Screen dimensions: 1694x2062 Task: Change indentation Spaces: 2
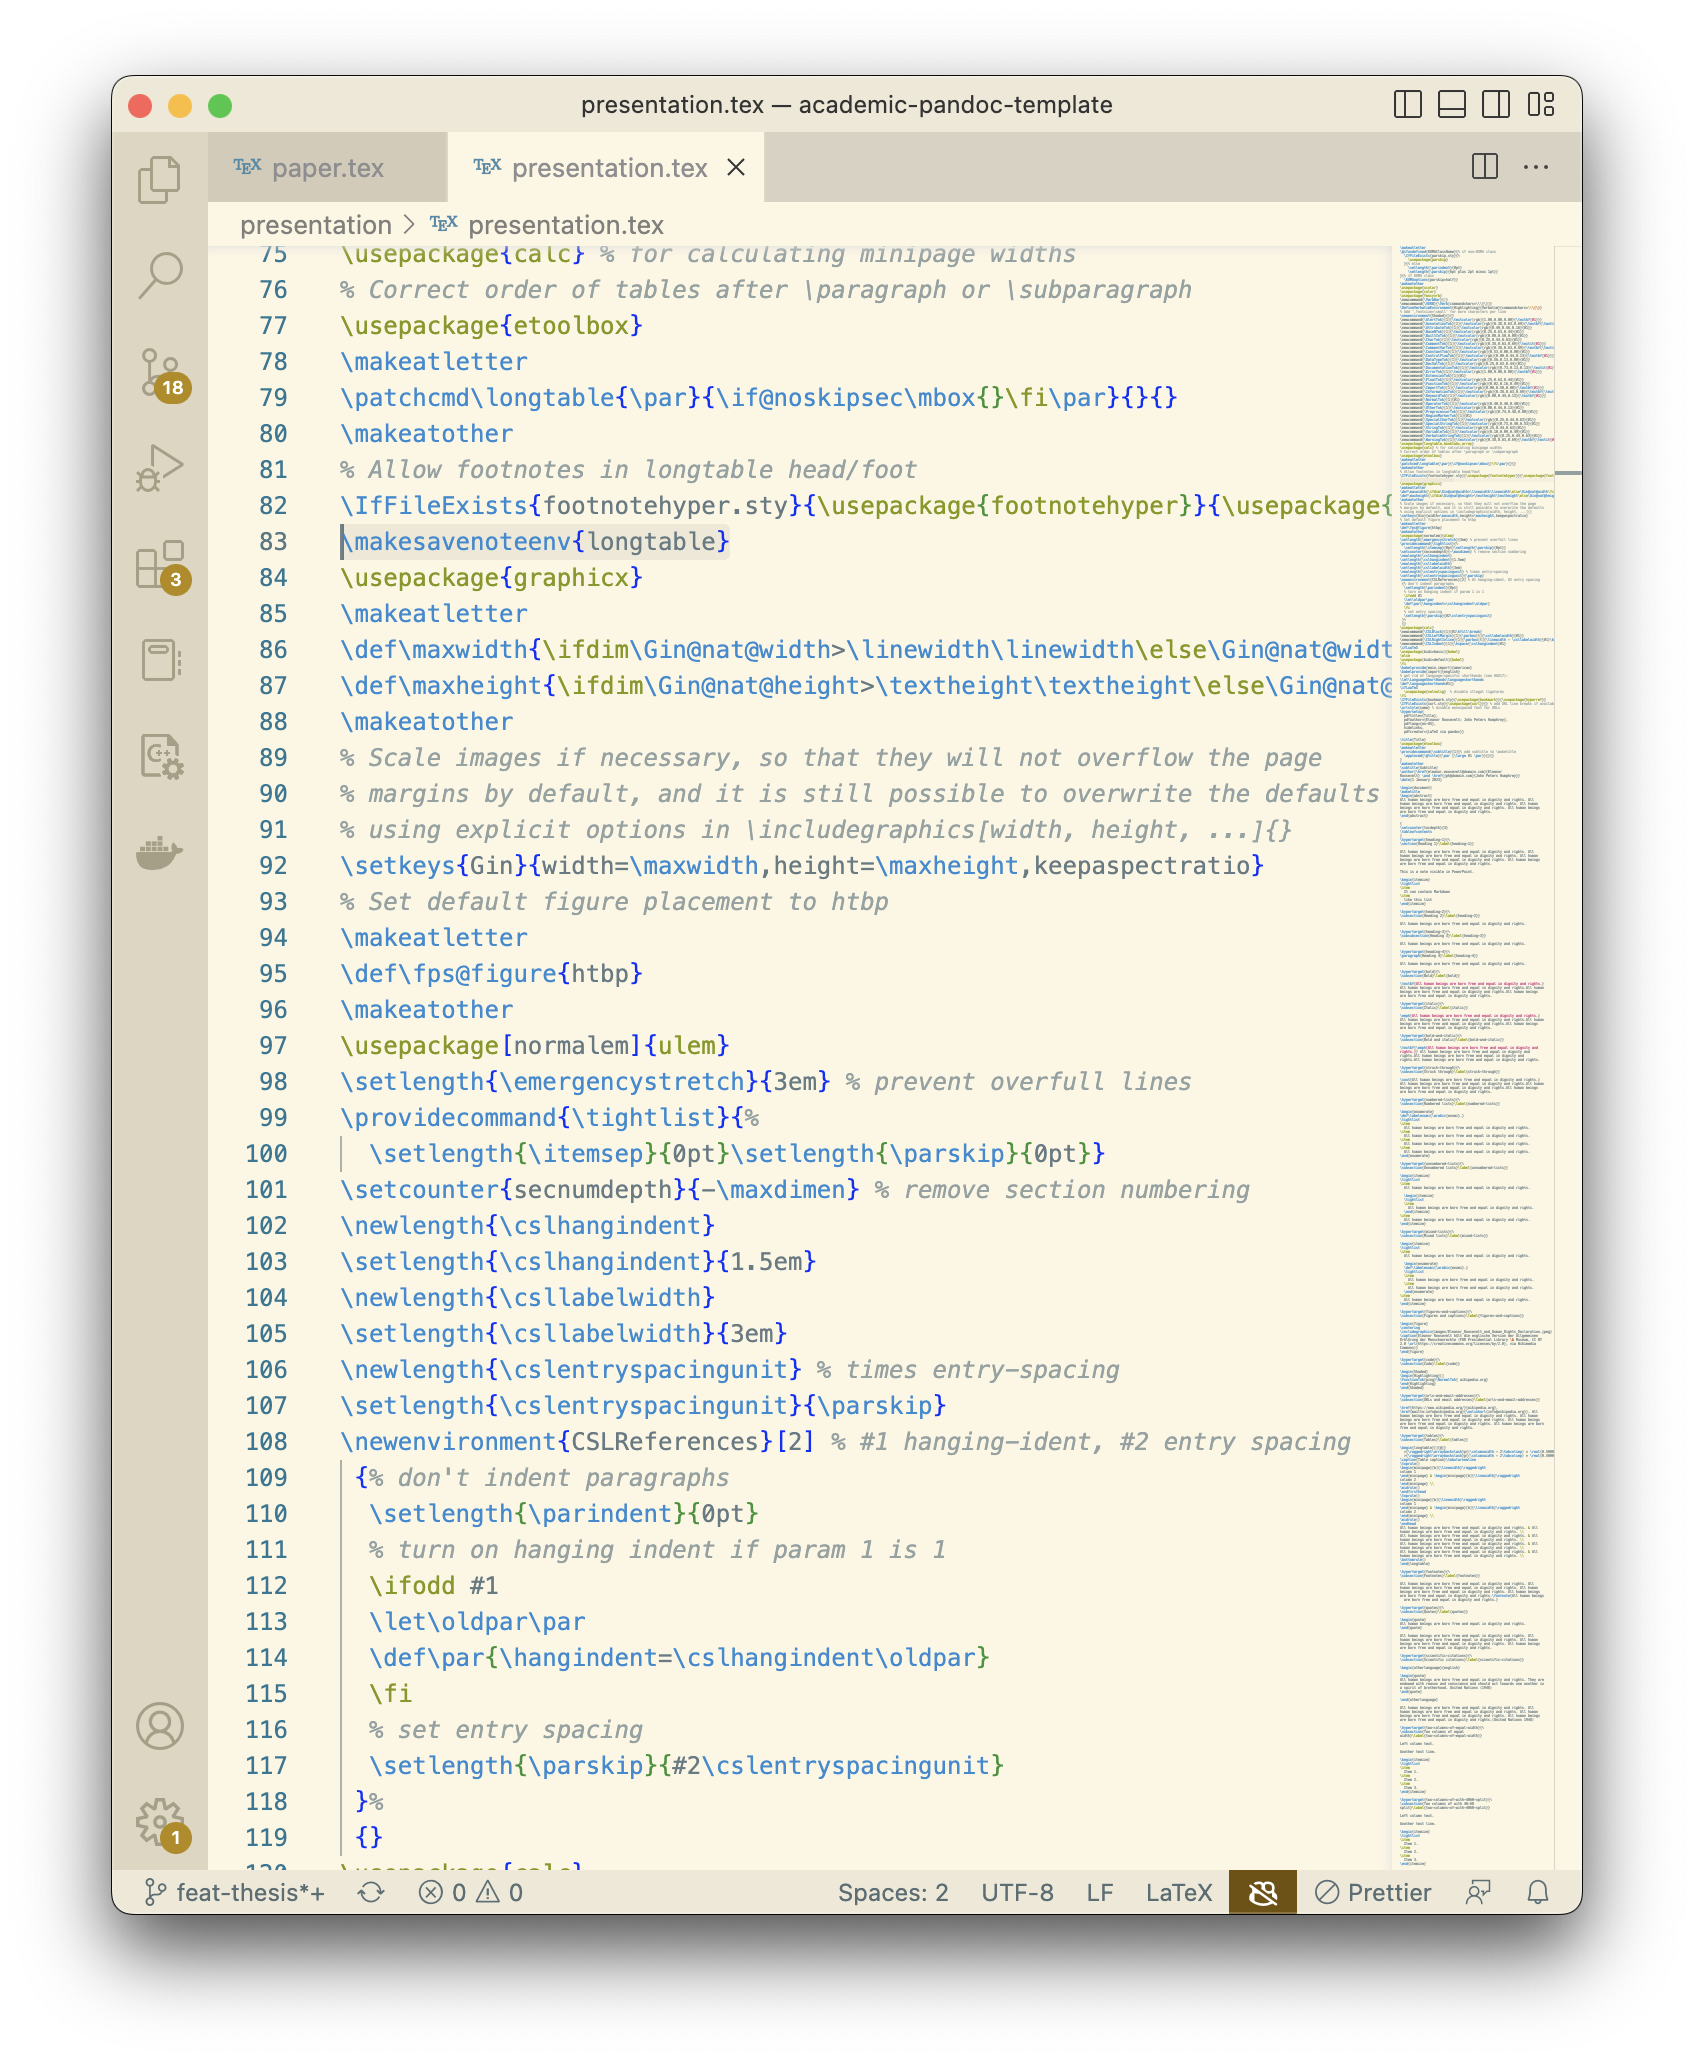point(893,1892)
